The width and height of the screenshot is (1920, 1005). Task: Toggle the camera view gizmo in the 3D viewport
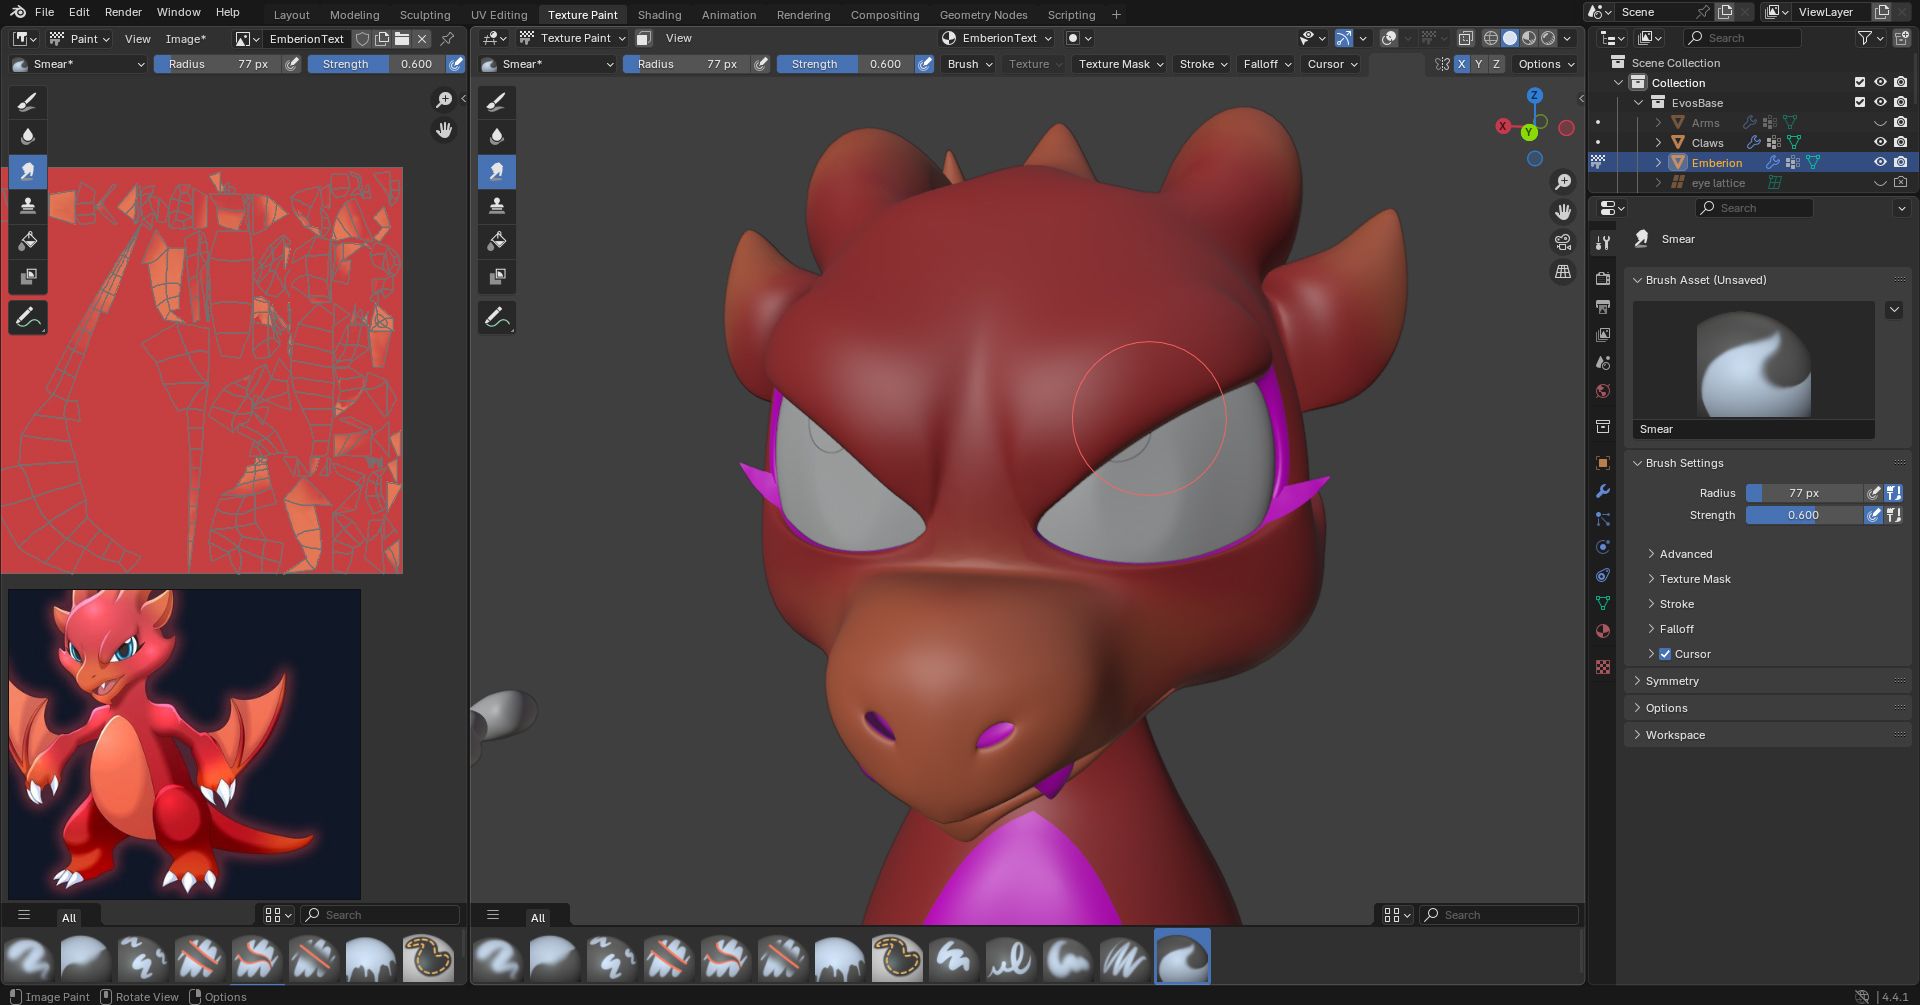[x=1563, y=242]
